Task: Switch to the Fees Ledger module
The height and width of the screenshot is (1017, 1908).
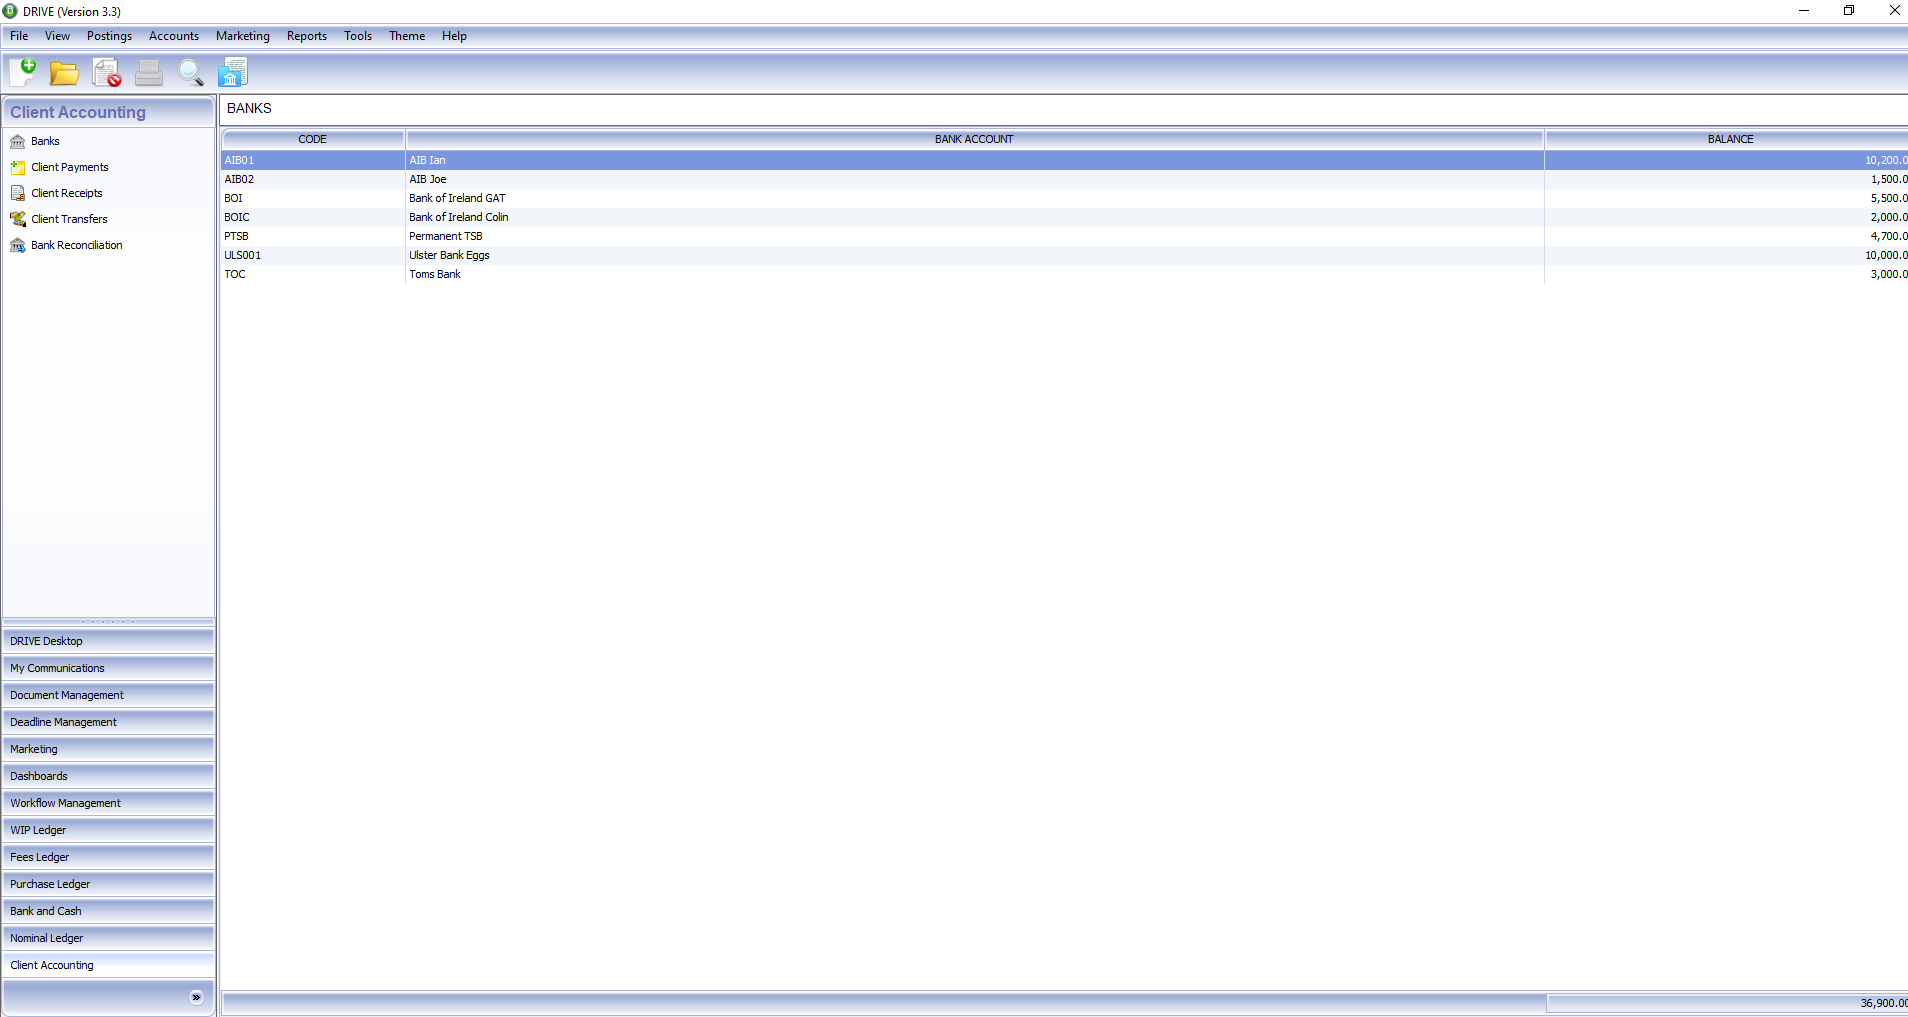Action: point(108,857)
